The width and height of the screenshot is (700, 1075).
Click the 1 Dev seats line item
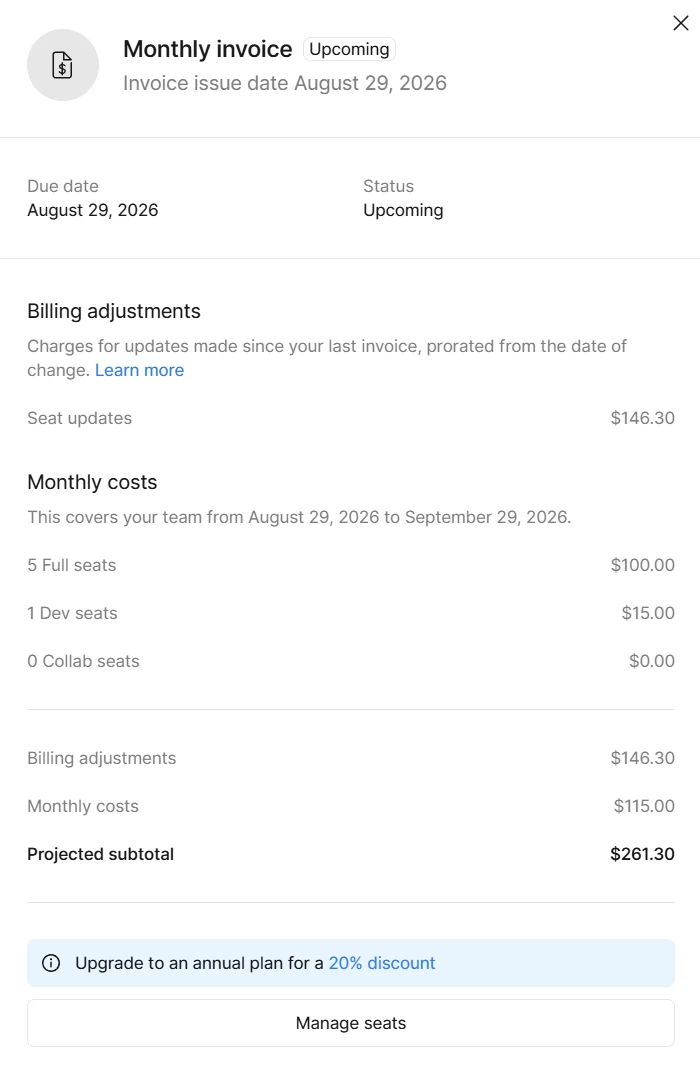point(351,613)
